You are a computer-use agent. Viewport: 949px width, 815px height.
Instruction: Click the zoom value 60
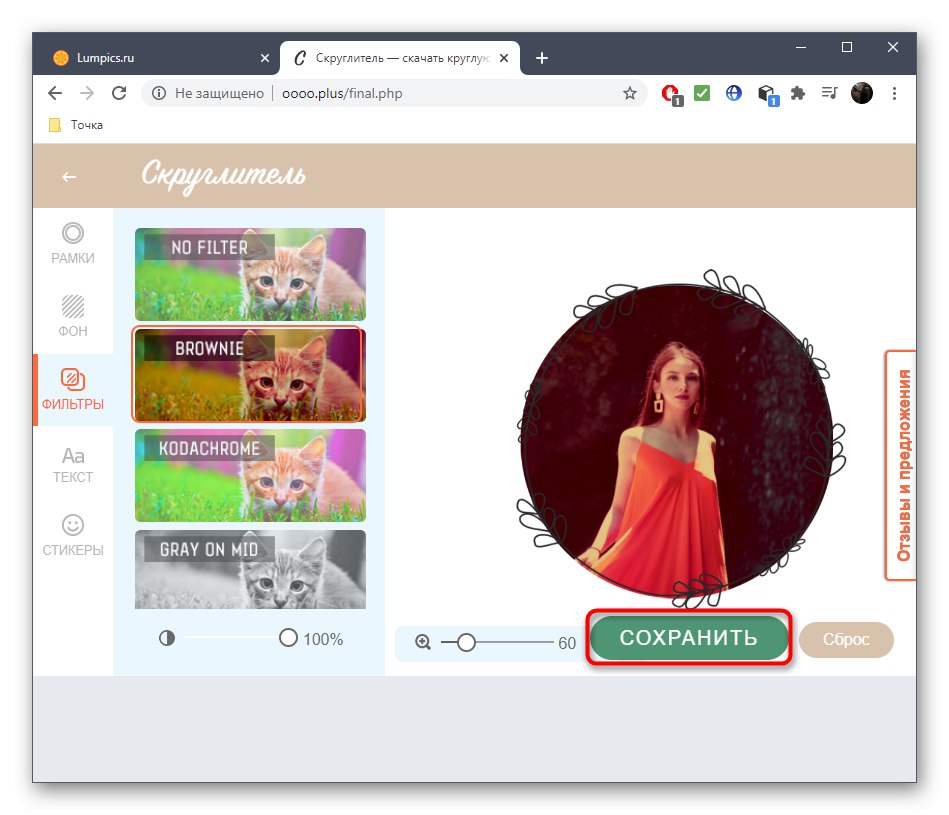point(566,643)
